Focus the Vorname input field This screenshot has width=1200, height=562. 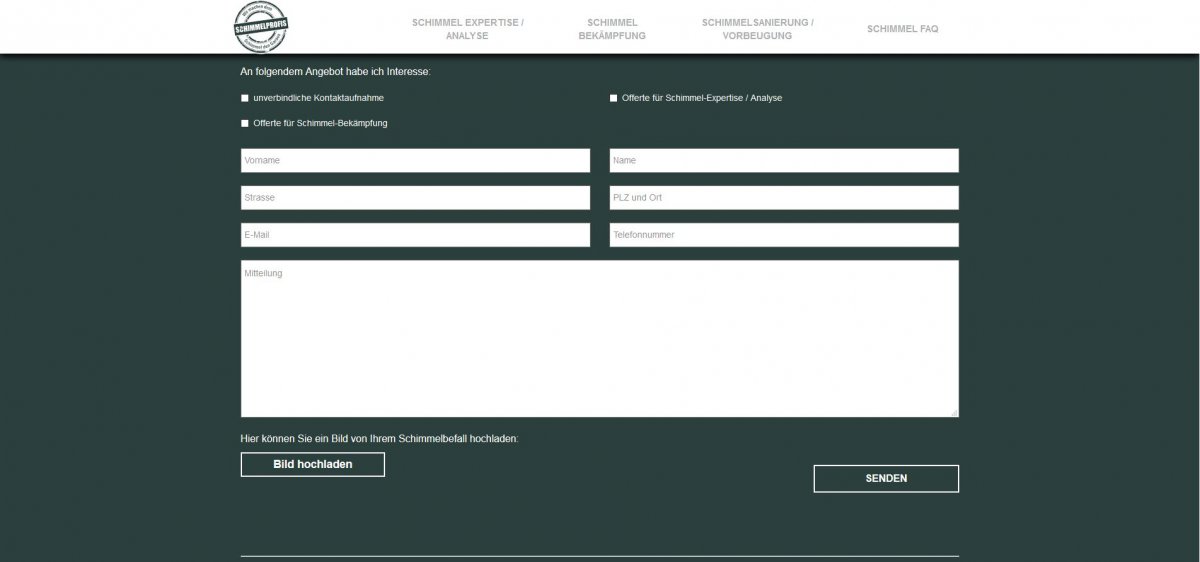point(415,160)
